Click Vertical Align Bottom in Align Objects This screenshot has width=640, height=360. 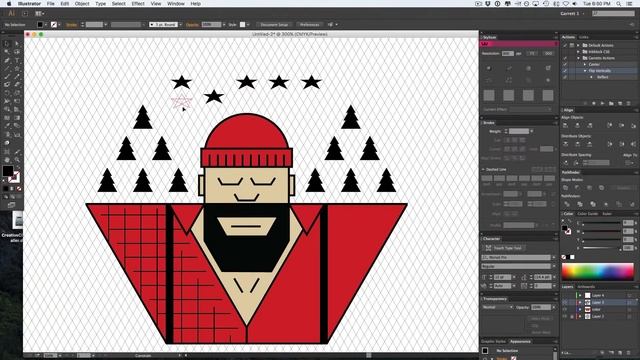pyautogui.click(x=633, y=126)
